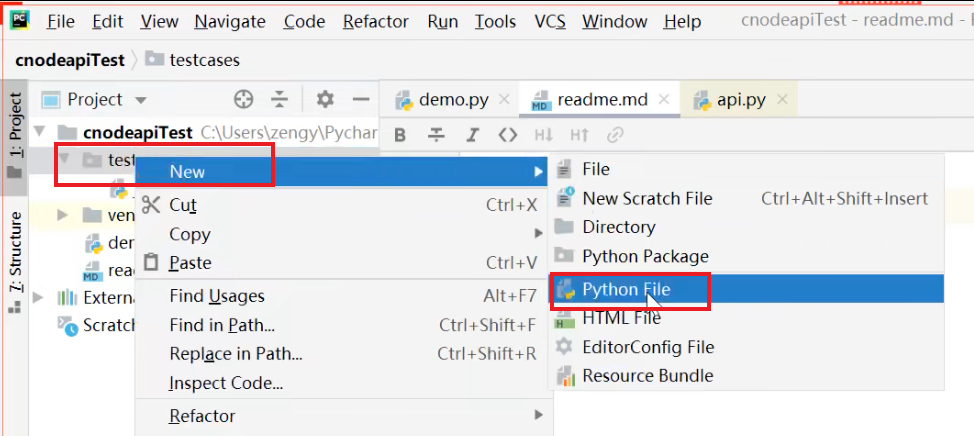The width and height of the screenshot is (974, 436).
Task: Expand the venv folder arrow
Action: (x=61, y=216)
